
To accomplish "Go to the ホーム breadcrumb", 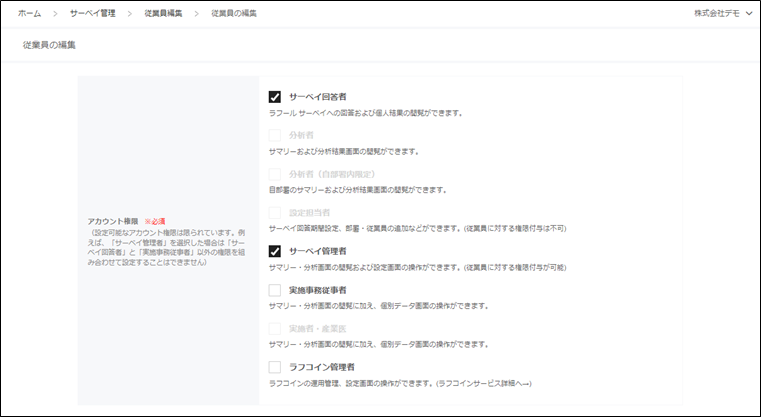I will [30, 14].
